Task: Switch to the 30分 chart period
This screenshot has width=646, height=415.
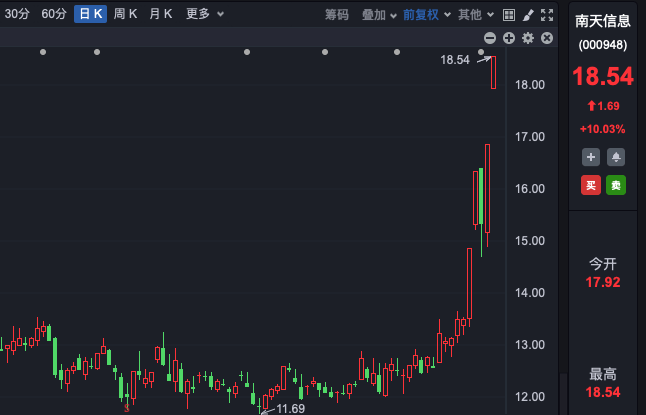Action: coord(17,14)
